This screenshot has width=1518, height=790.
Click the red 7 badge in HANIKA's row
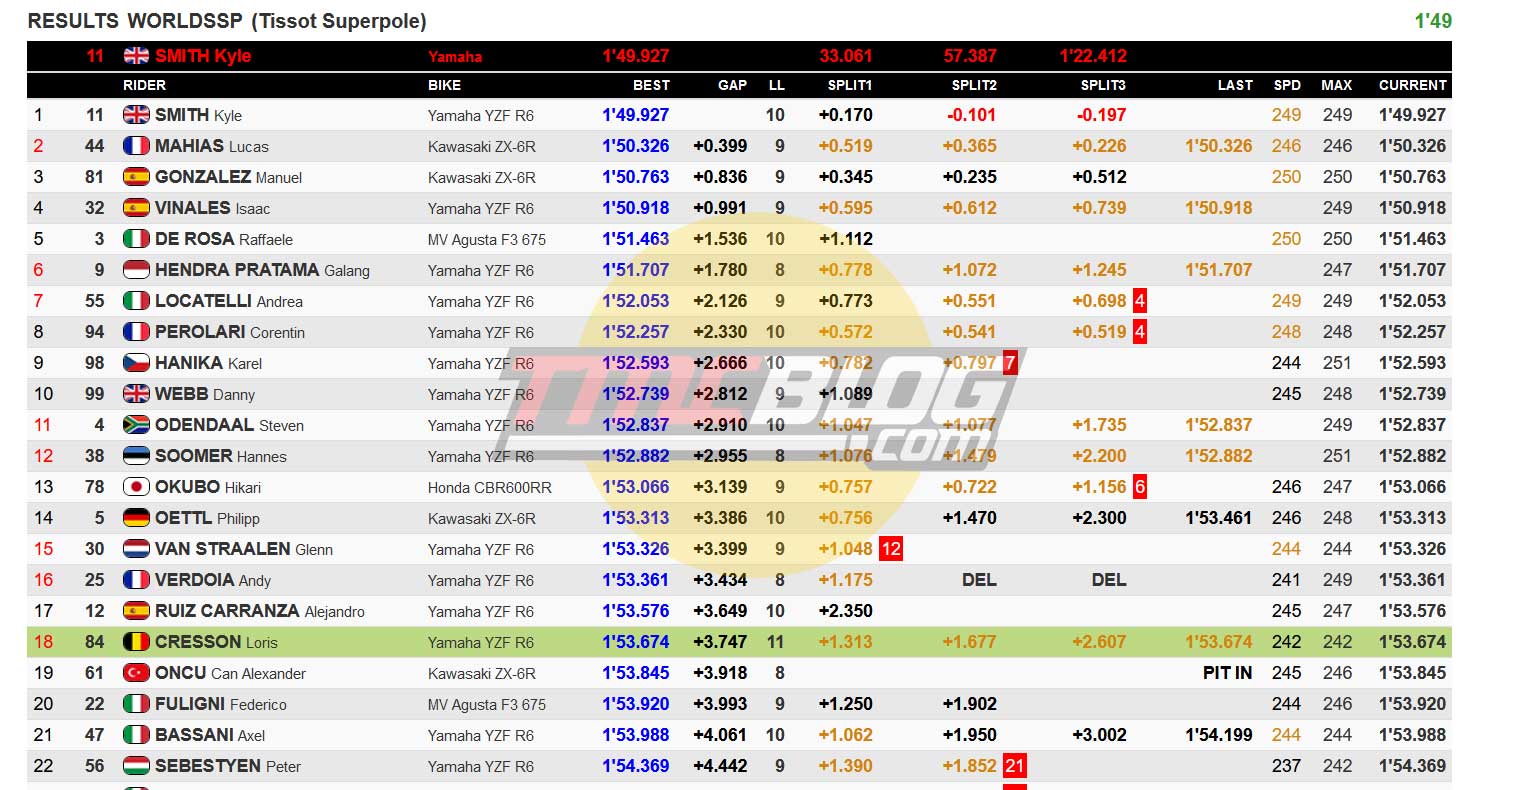pos(1010,363)
